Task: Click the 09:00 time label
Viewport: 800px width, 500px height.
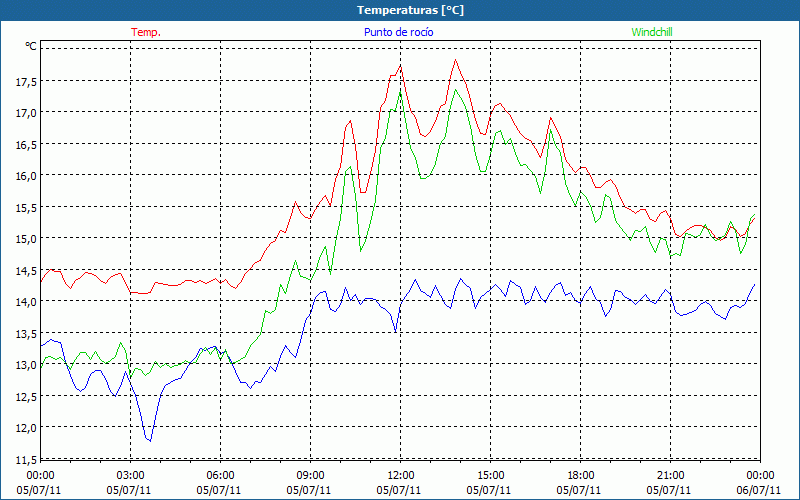Action: click(310, 476)
